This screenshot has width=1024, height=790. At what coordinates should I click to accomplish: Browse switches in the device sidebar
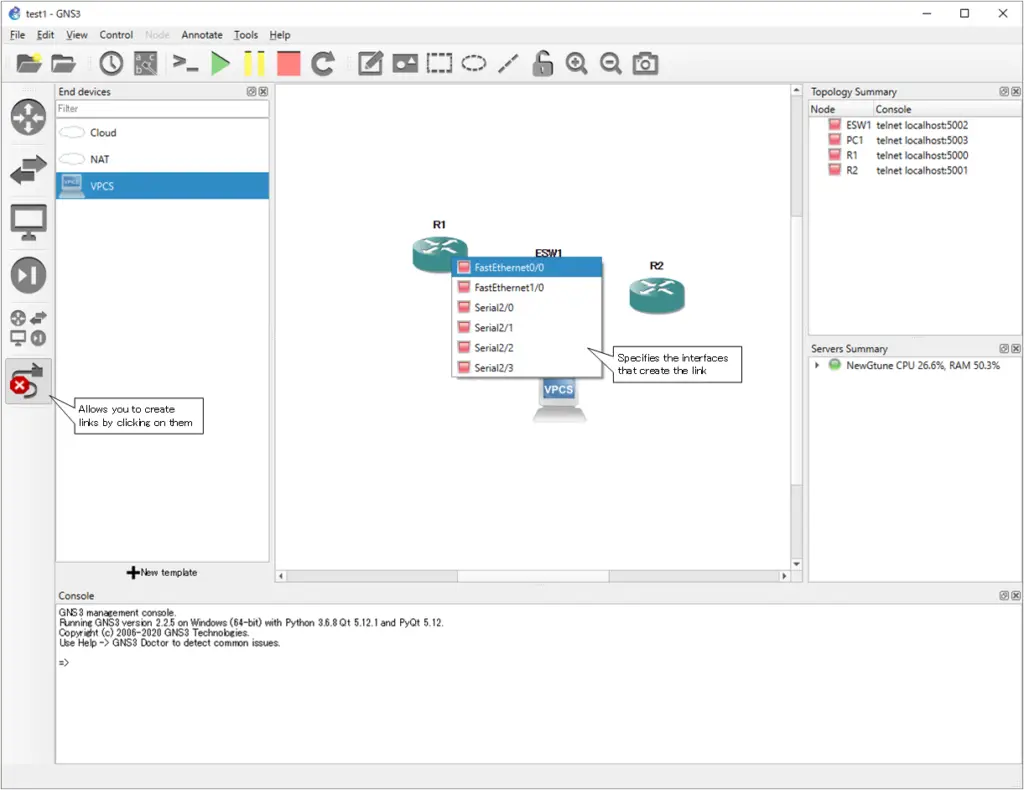pyautogui.click(x=28, y=170)
